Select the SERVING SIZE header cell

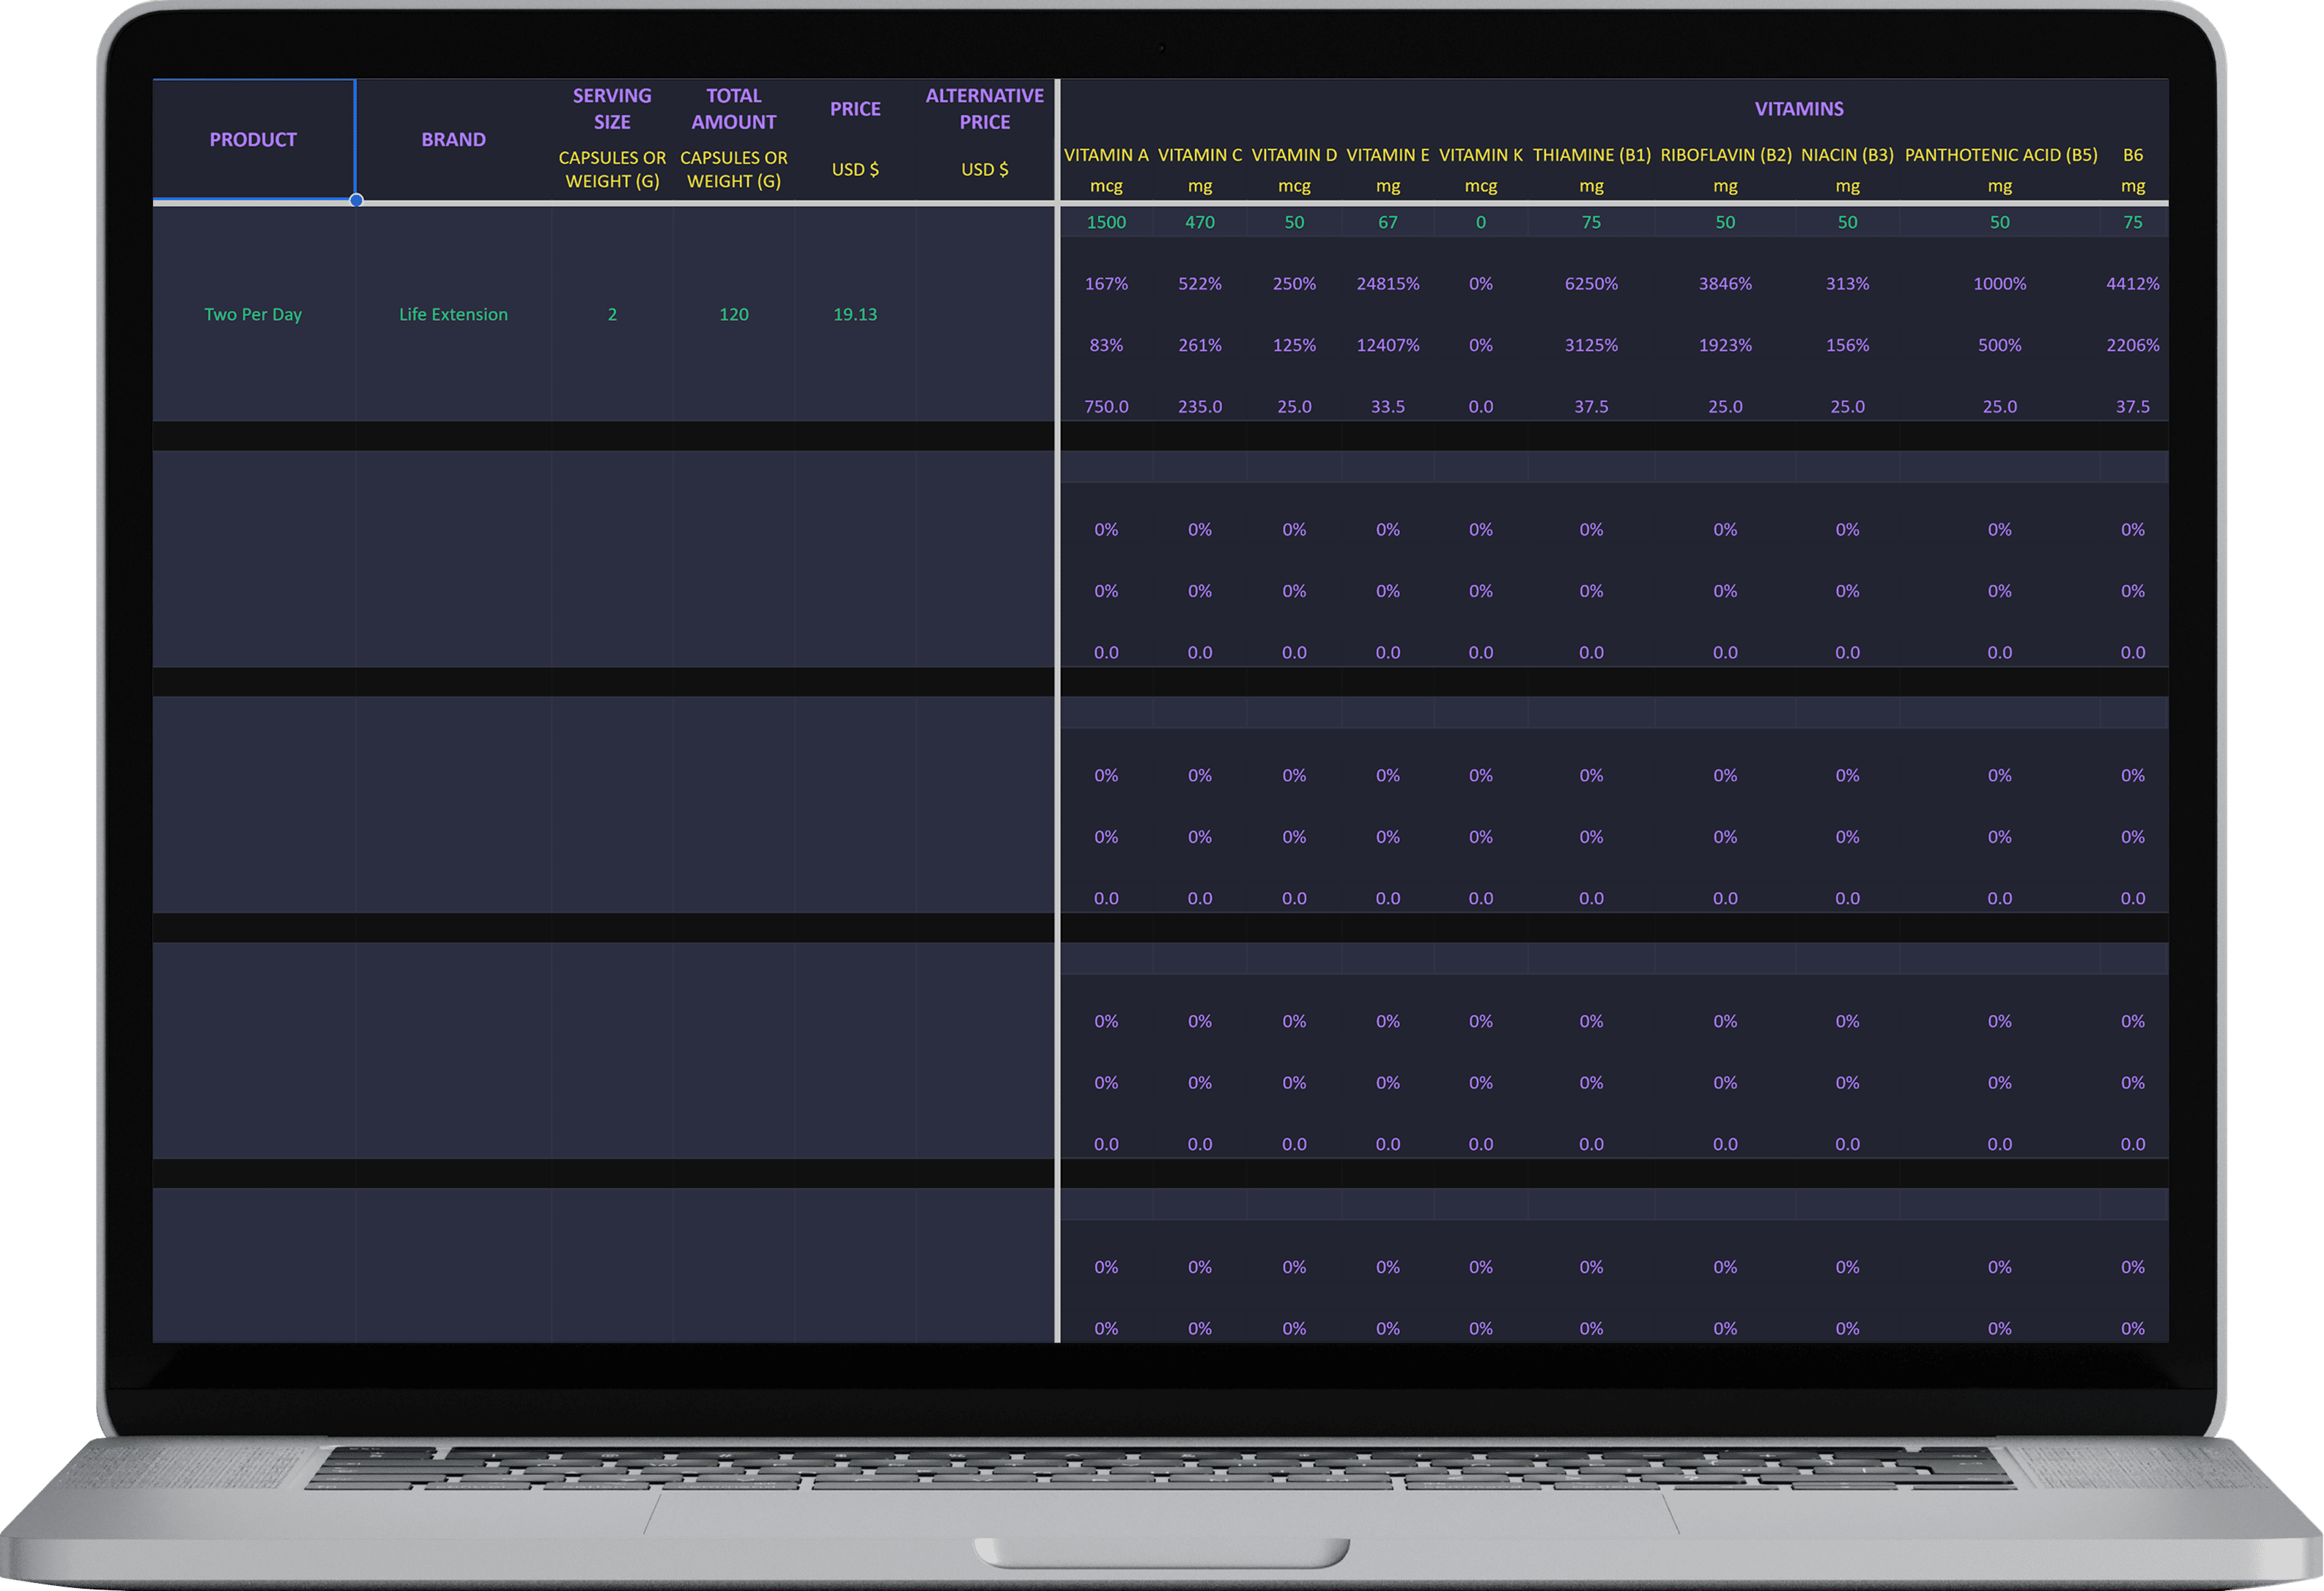click(611, 108)
